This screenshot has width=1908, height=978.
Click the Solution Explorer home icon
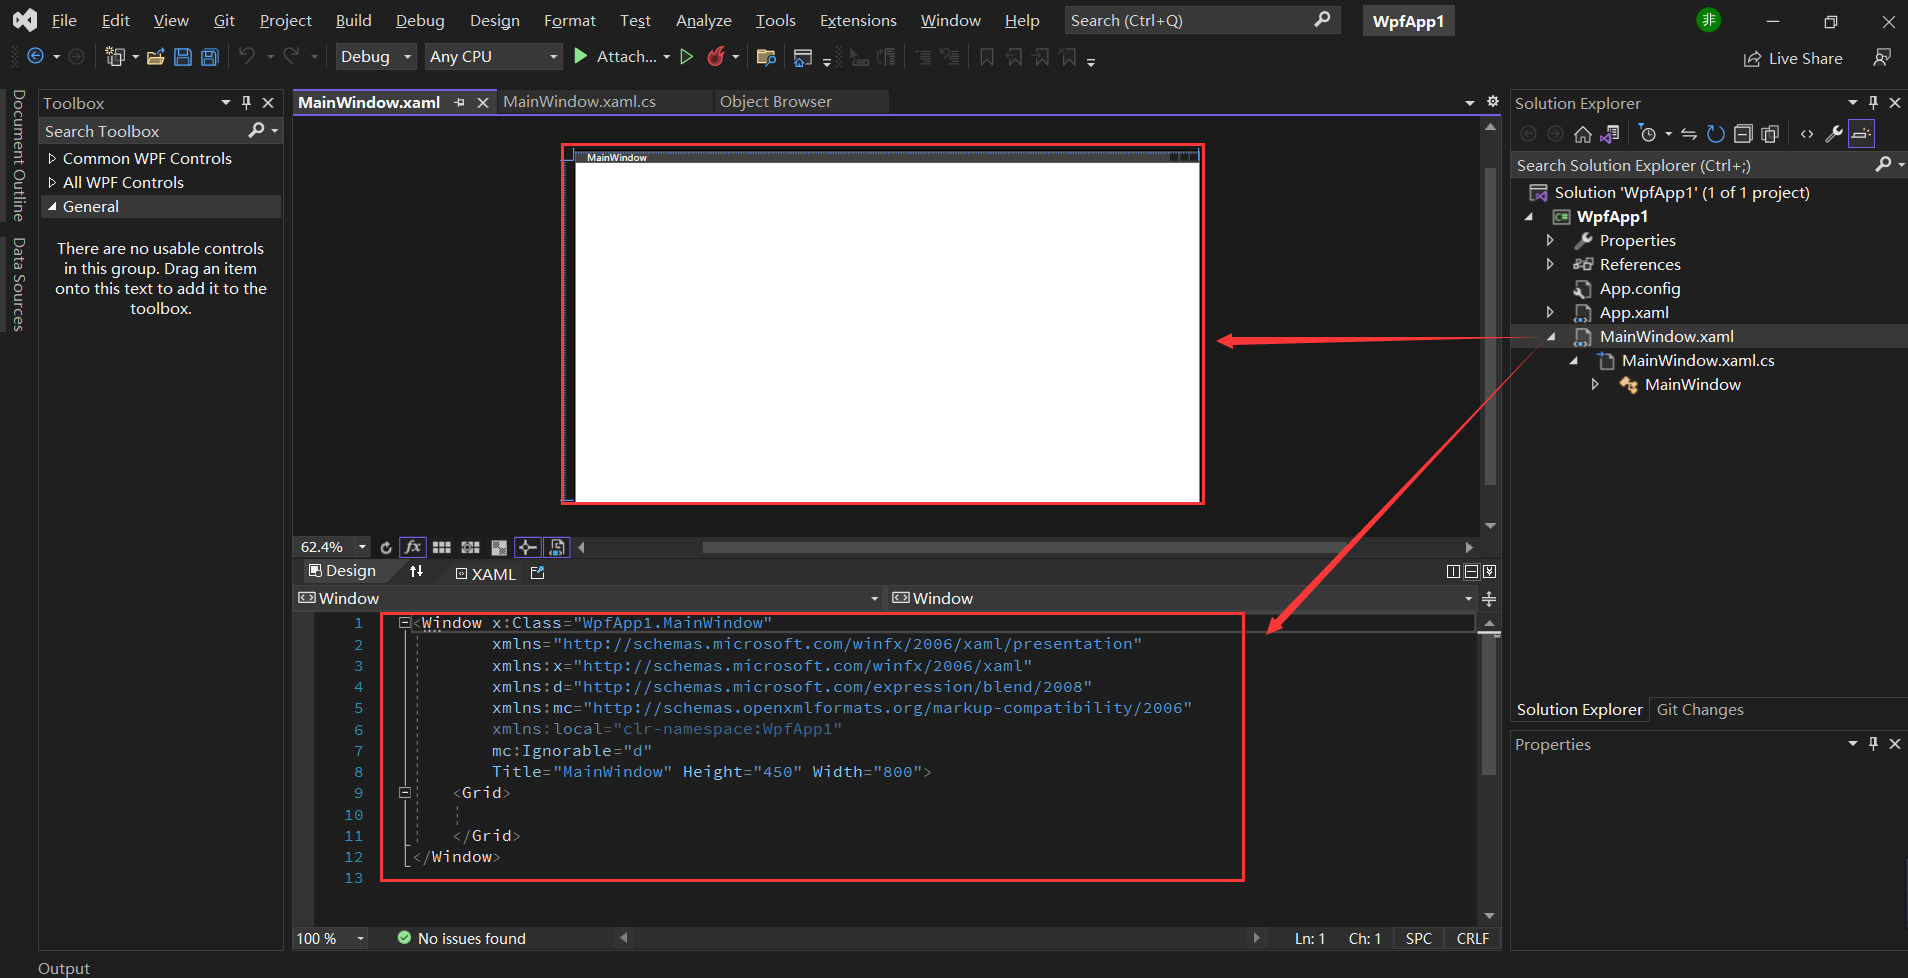point(1582,134)
